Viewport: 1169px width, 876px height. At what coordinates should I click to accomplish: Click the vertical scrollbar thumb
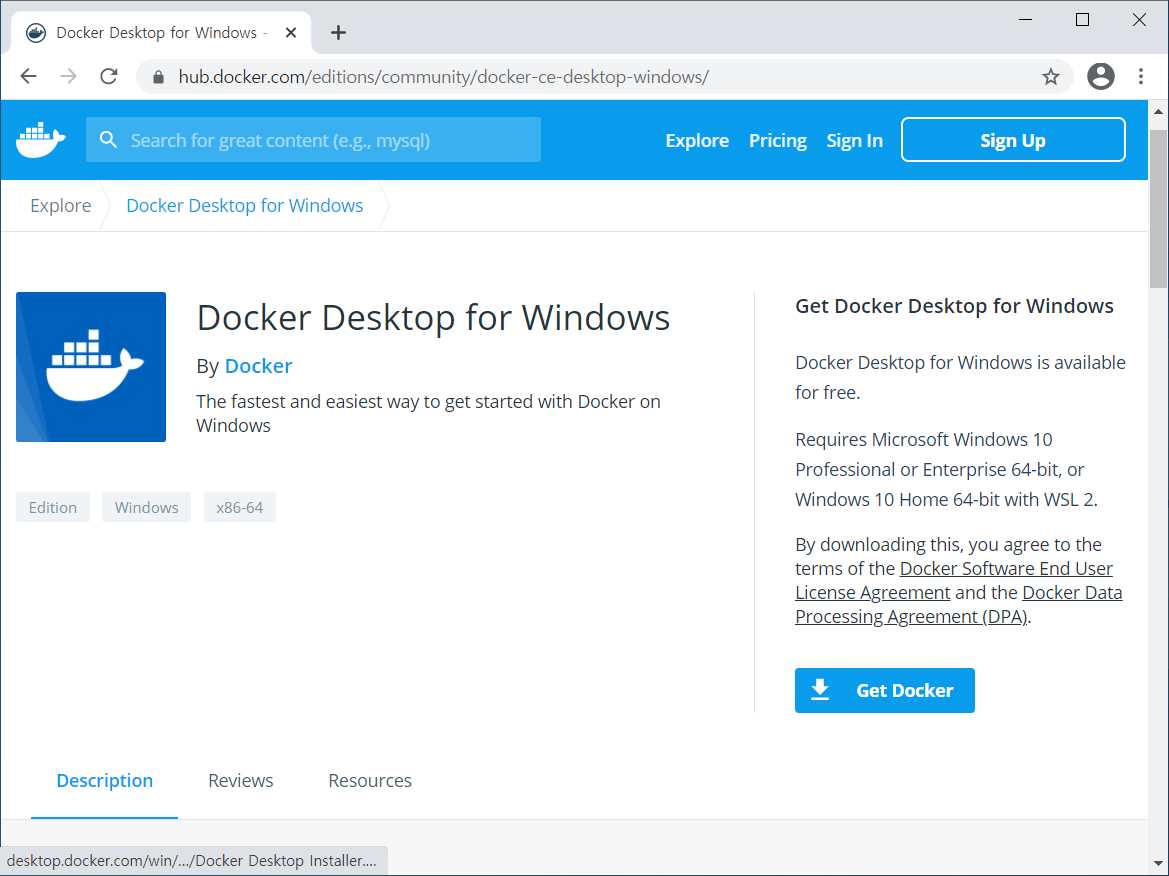pos(1158,209)
